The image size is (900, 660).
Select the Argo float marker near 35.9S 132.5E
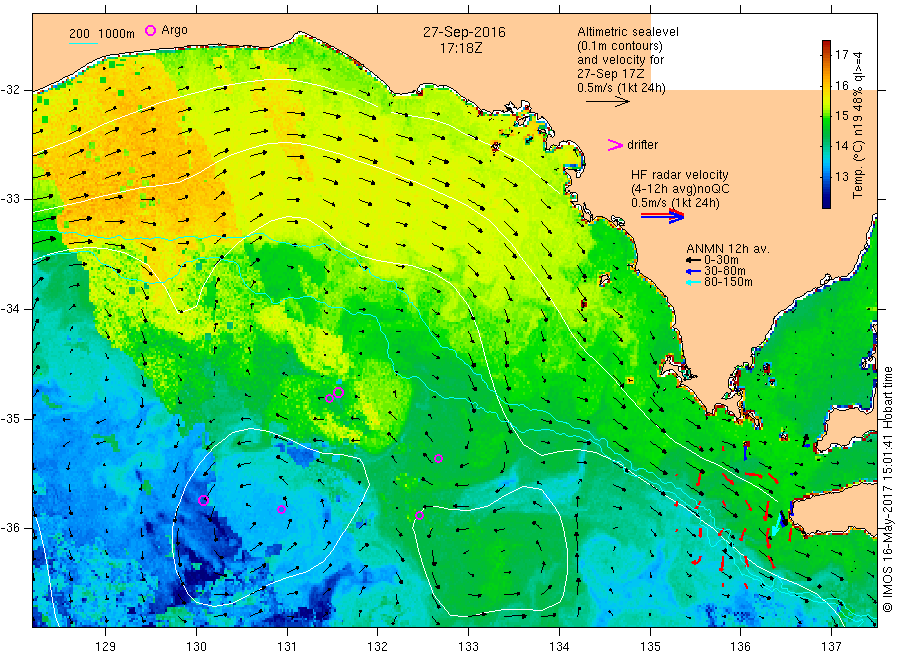pyautogui.click(x=420, y=515)
